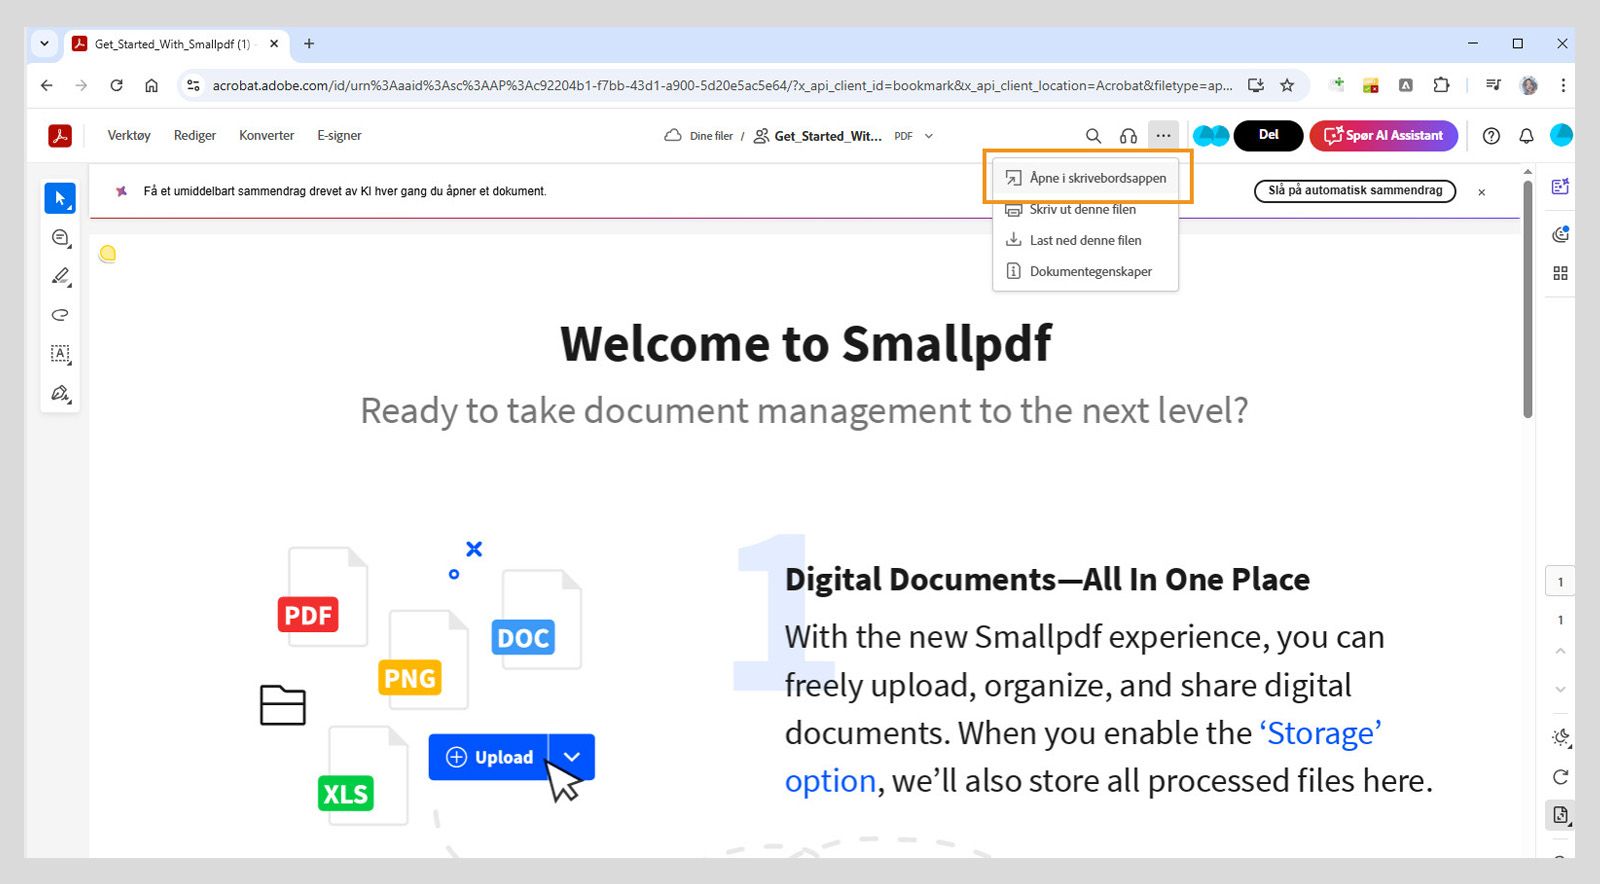Expand the browser tab search dropdown
Viewport: 1600px width, 884px height.
pyautogui.click(x=44, y=43)
